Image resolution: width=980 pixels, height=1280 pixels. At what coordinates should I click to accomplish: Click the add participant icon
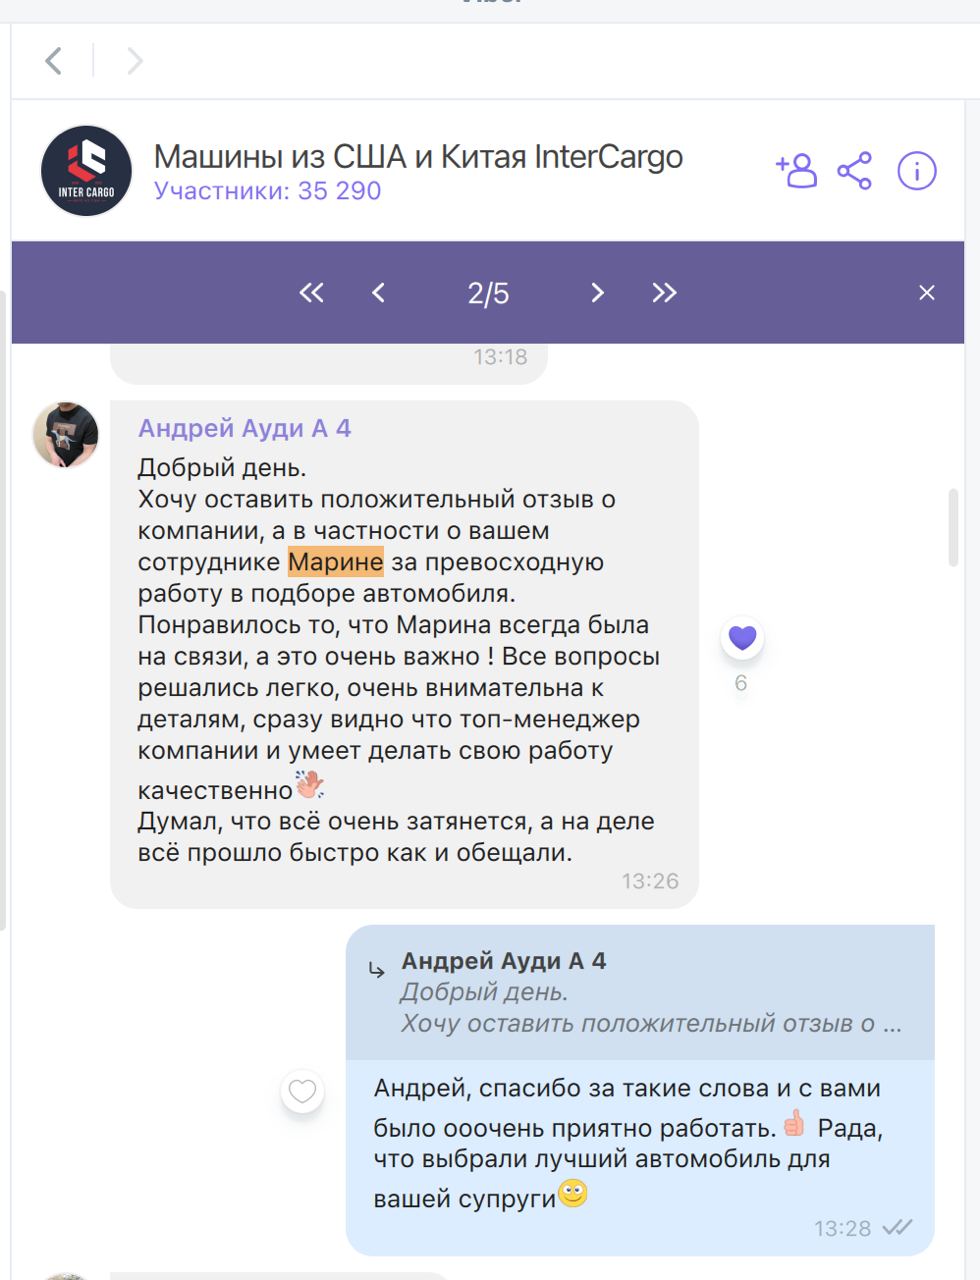tap(796, 171)
